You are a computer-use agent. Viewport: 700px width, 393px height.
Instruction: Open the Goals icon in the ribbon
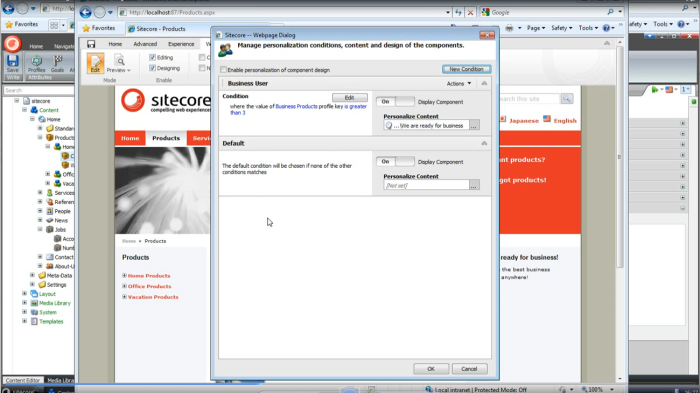tap(58, 61)
